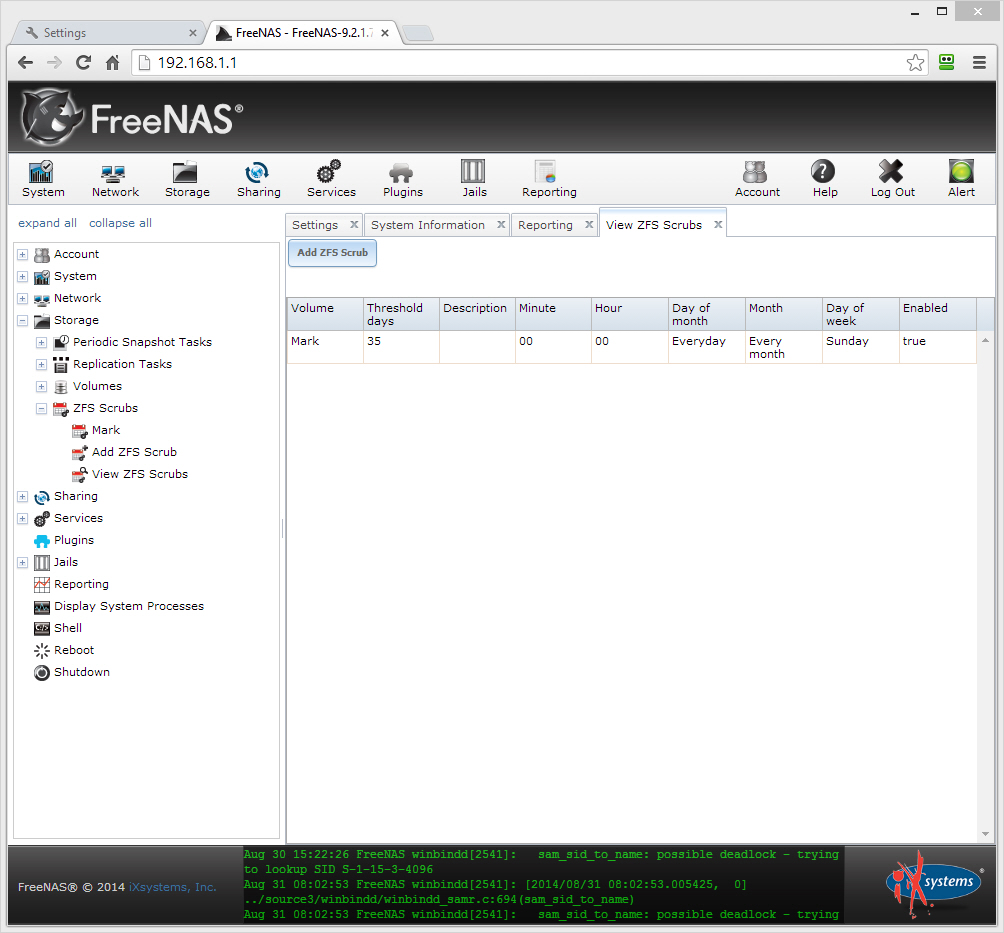This screenshot has width=1004, height=933.
Task: Click the green browser extension icon
Action: pyautogui.click(x=946, y=62)
